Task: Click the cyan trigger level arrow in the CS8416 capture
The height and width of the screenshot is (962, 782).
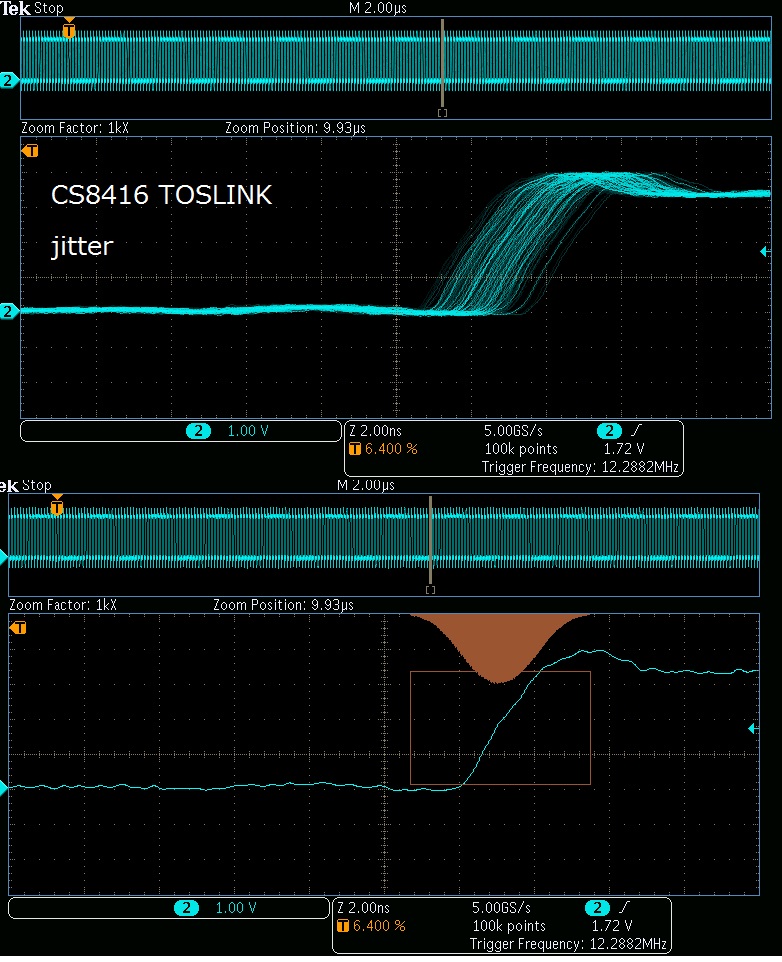Action: [765, 251]
